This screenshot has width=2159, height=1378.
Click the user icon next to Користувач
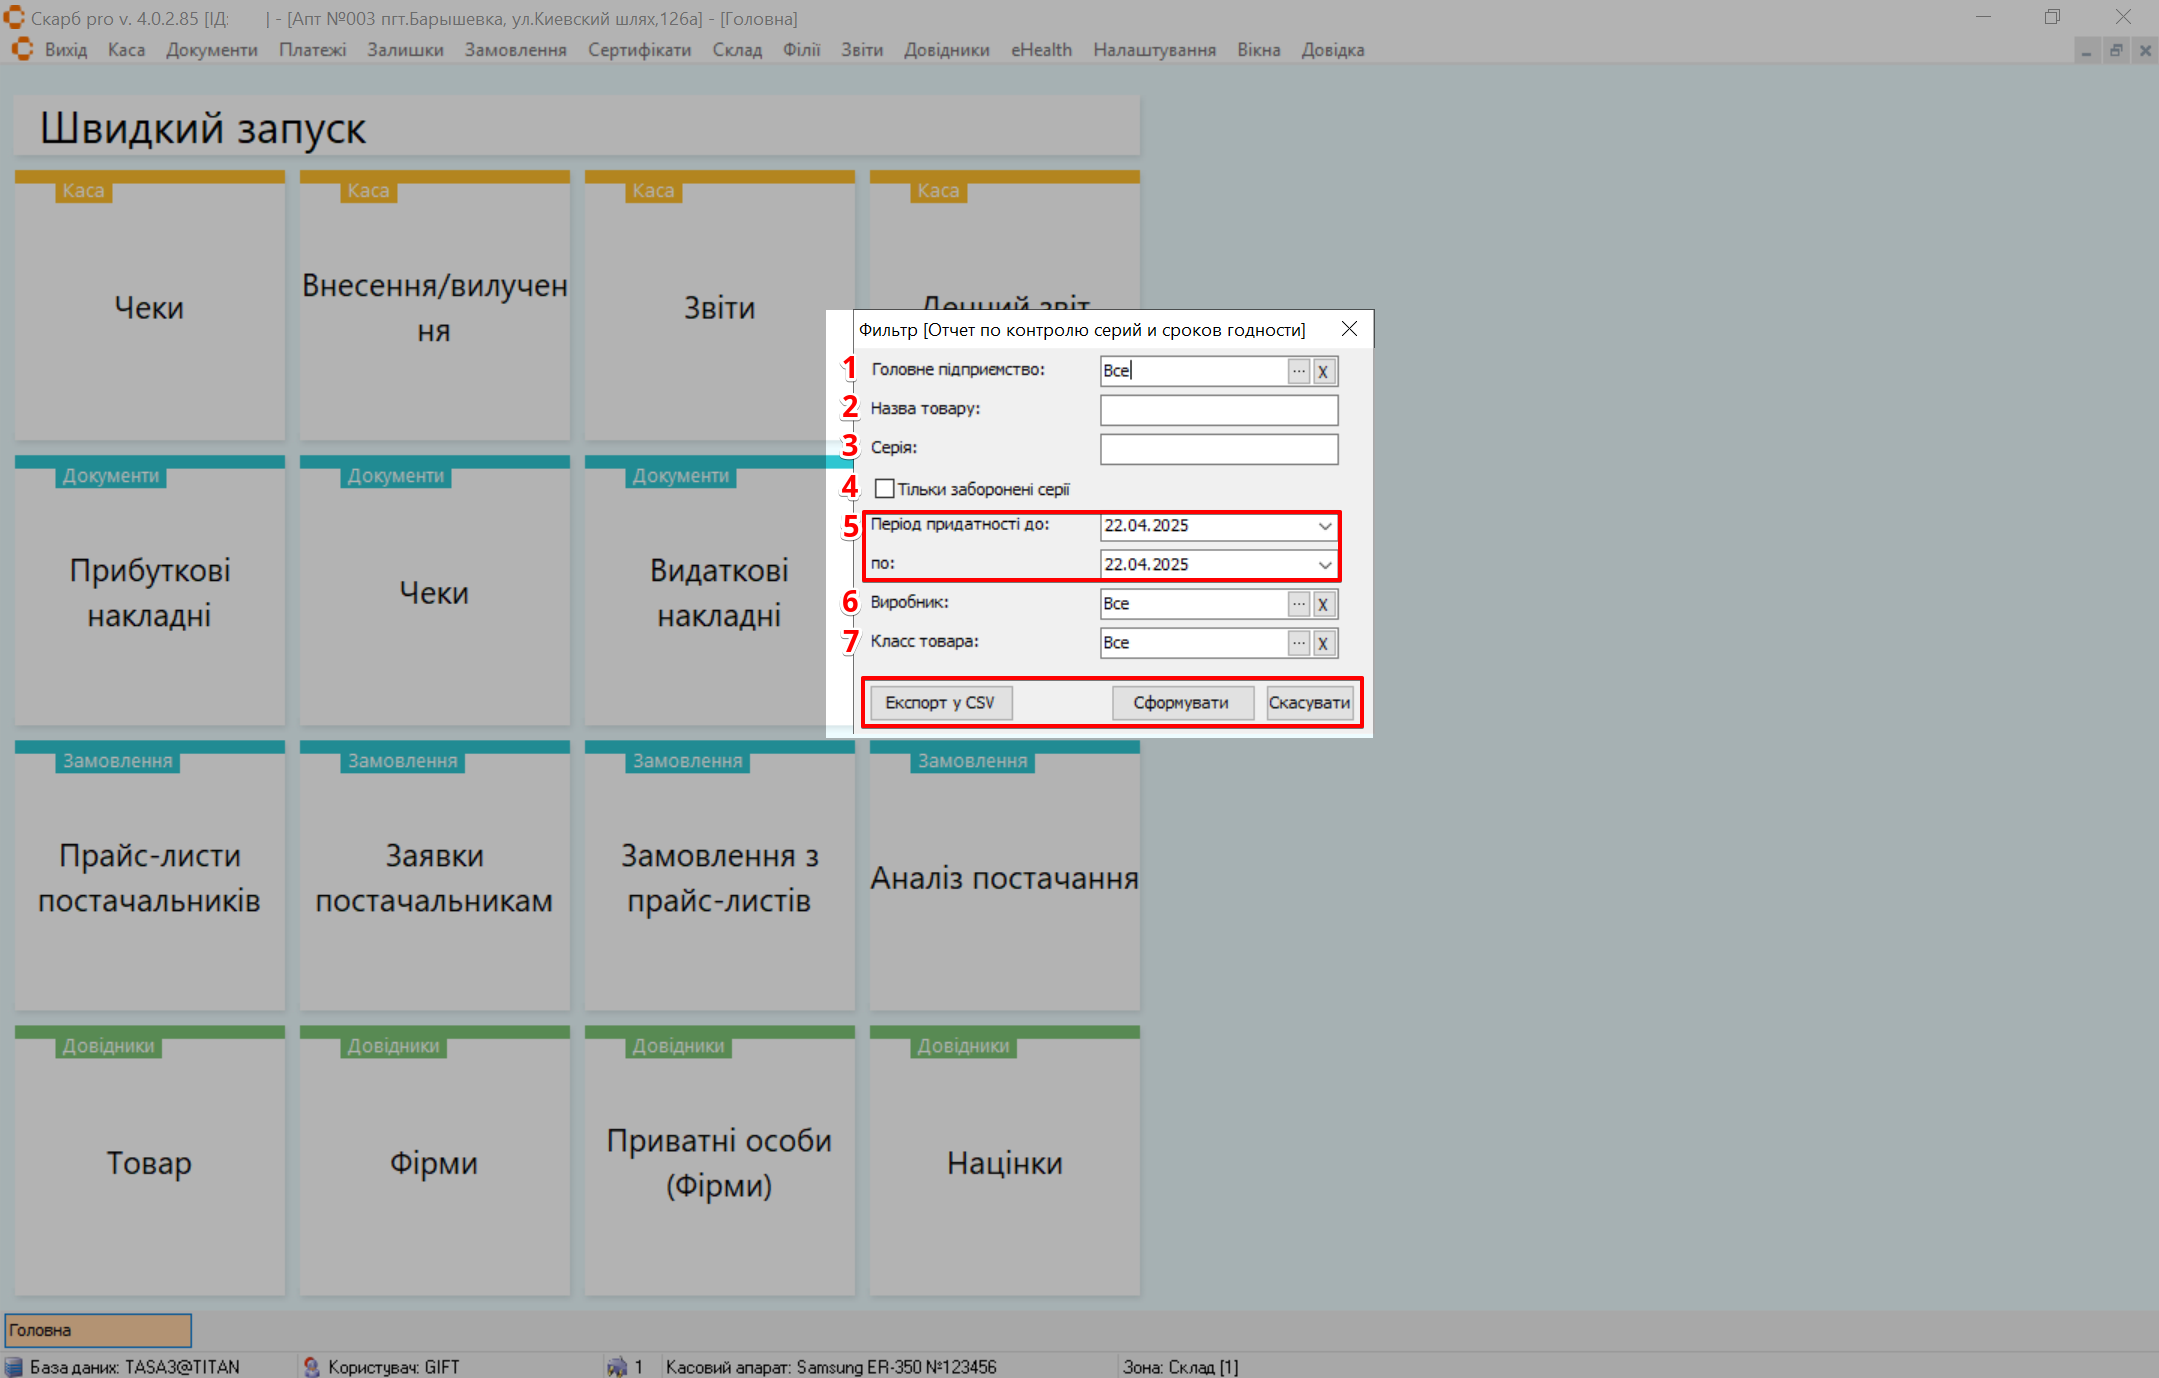(x=312, y=1366)
